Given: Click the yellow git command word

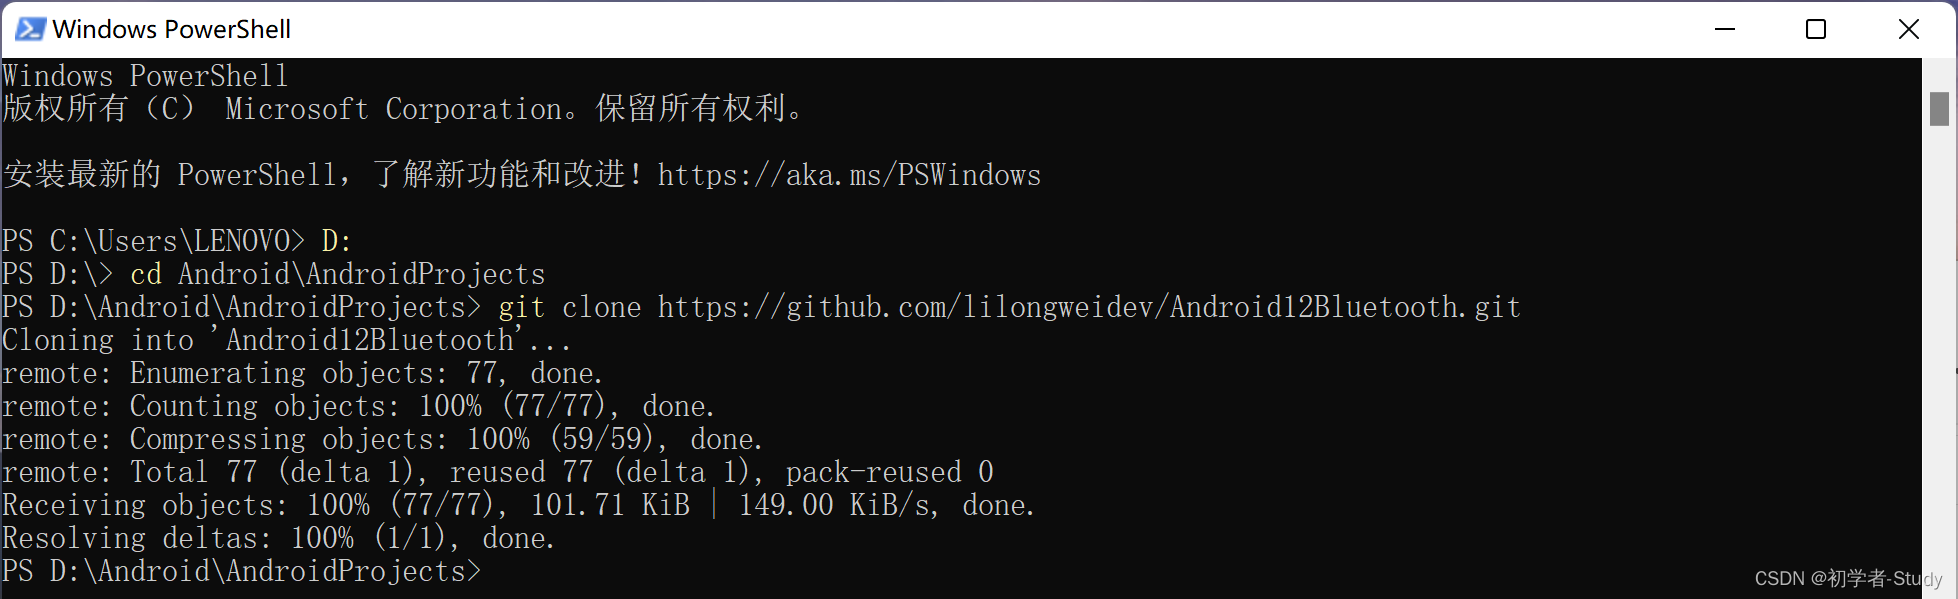Looking at the screenshot, I should click(522, 307).
